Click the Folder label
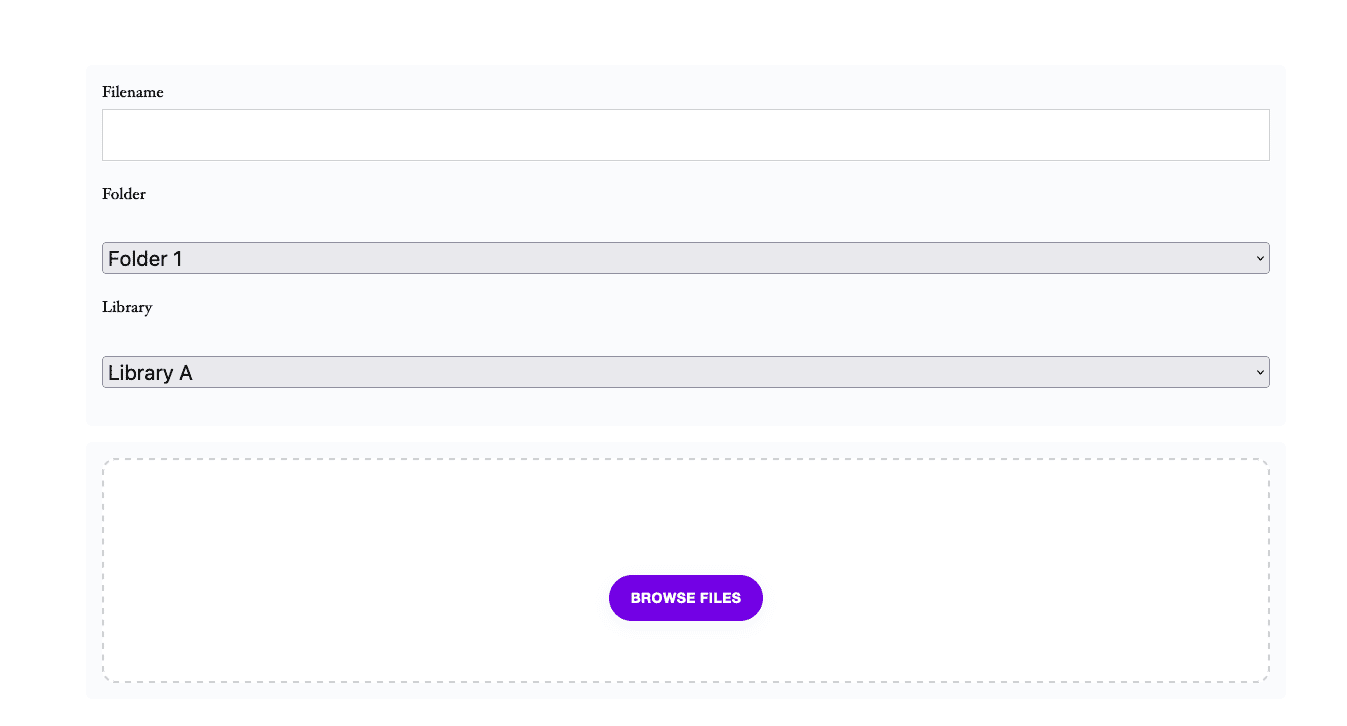The height and width of the screenshot is (726, 1347). [124, 194]
